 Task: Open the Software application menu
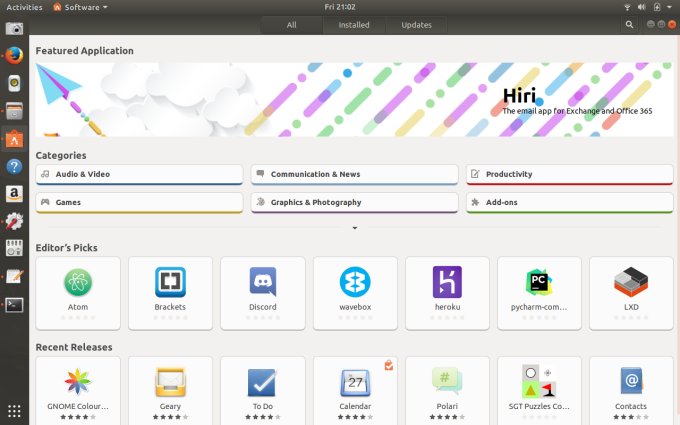pyautogui.click(x=80, y=7)
